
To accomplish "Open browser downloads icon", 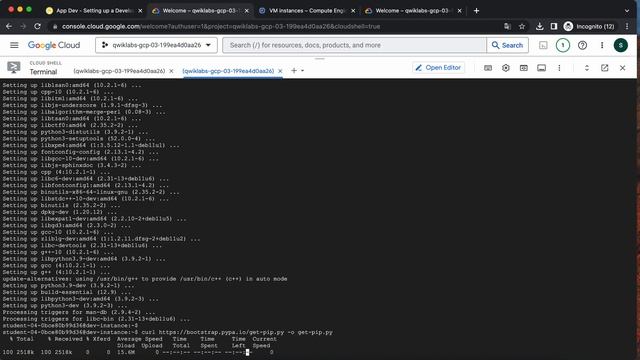I will point(540,26).
